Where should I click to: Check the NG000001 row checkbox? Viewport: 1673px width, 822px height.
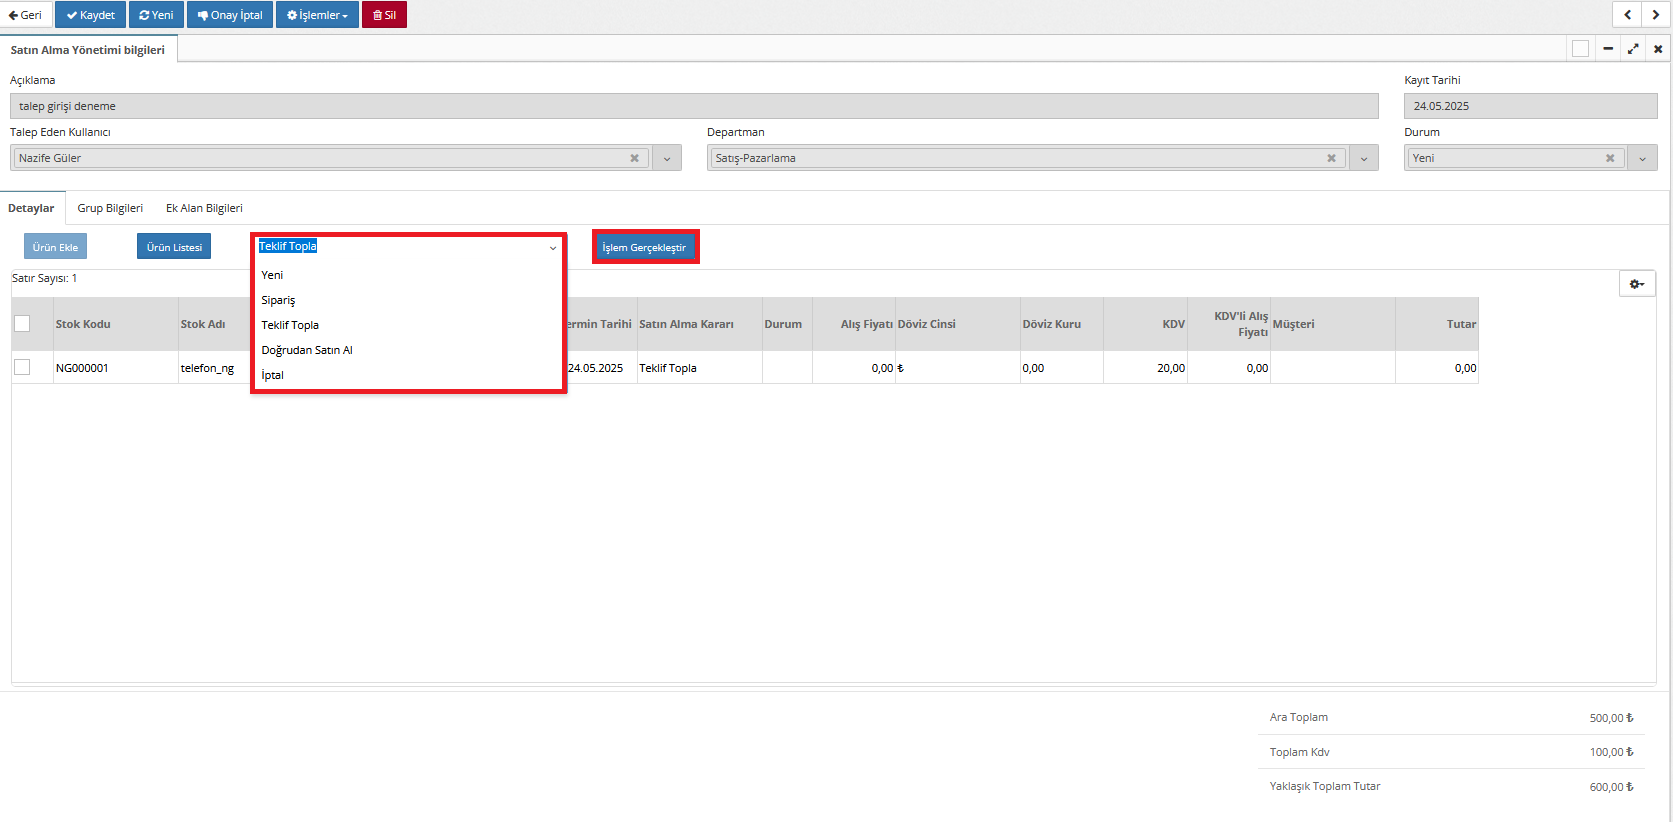[x=22, y=367]
